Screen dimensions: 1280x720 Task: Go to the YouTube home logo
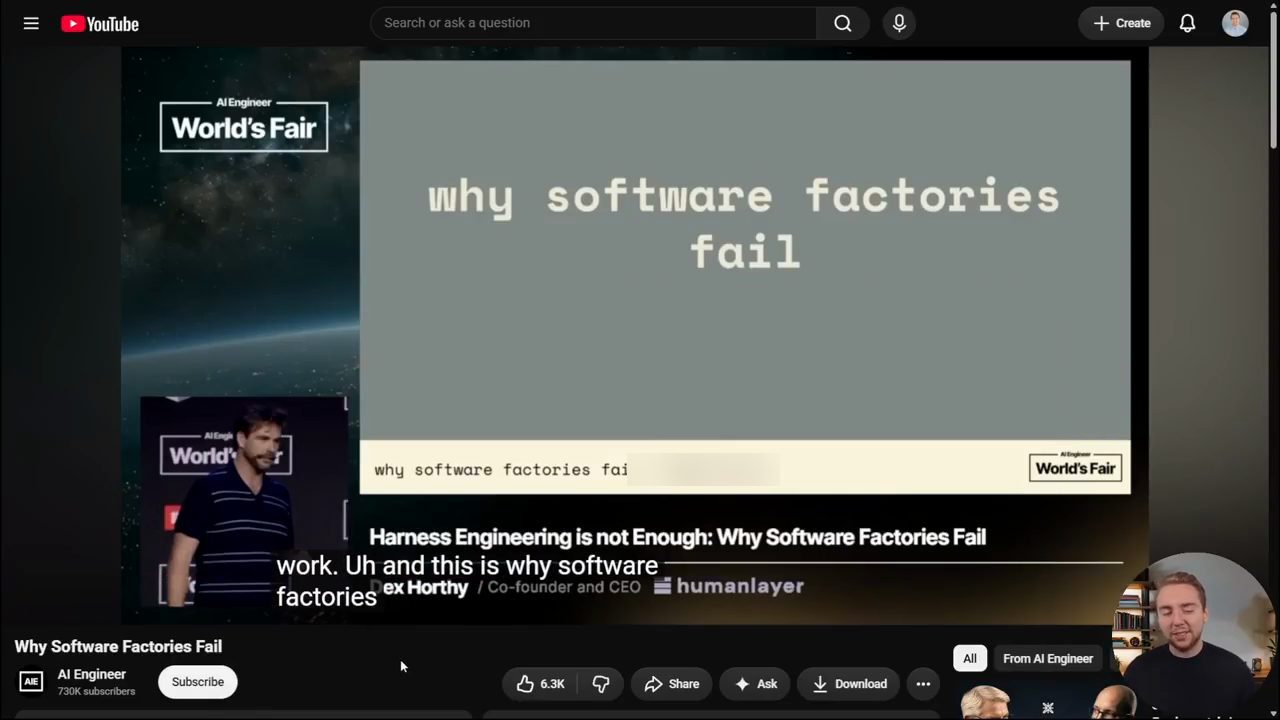(100, 24)
